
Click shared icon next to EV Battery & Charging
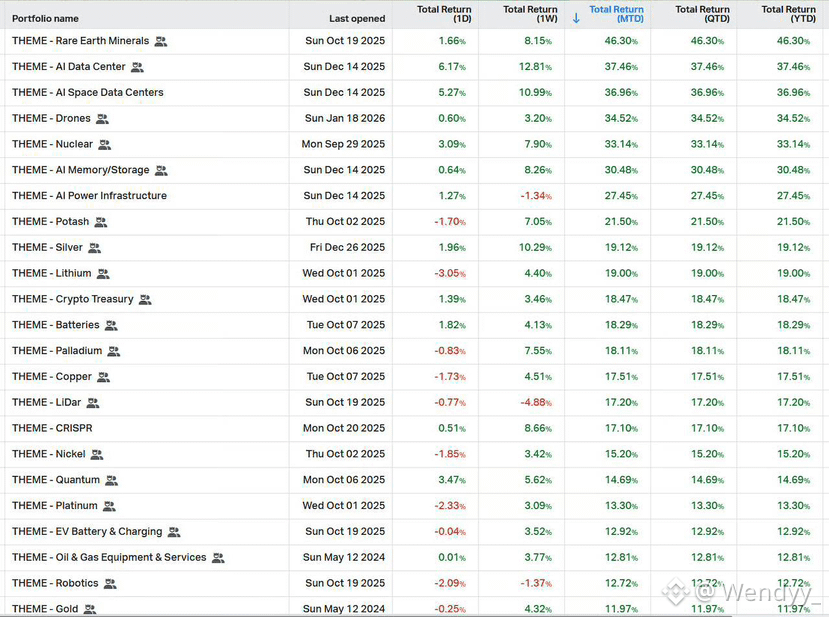pos(174,532)
